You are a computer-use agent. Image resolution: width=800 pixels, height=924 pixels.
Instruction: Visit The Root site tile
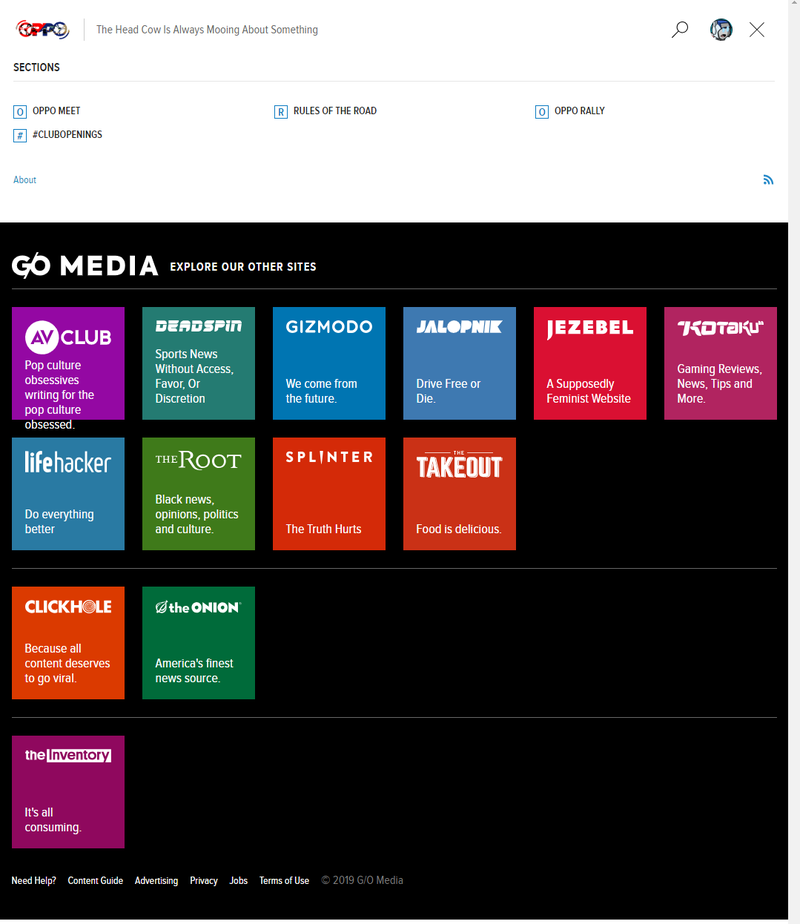coord(199,494)
